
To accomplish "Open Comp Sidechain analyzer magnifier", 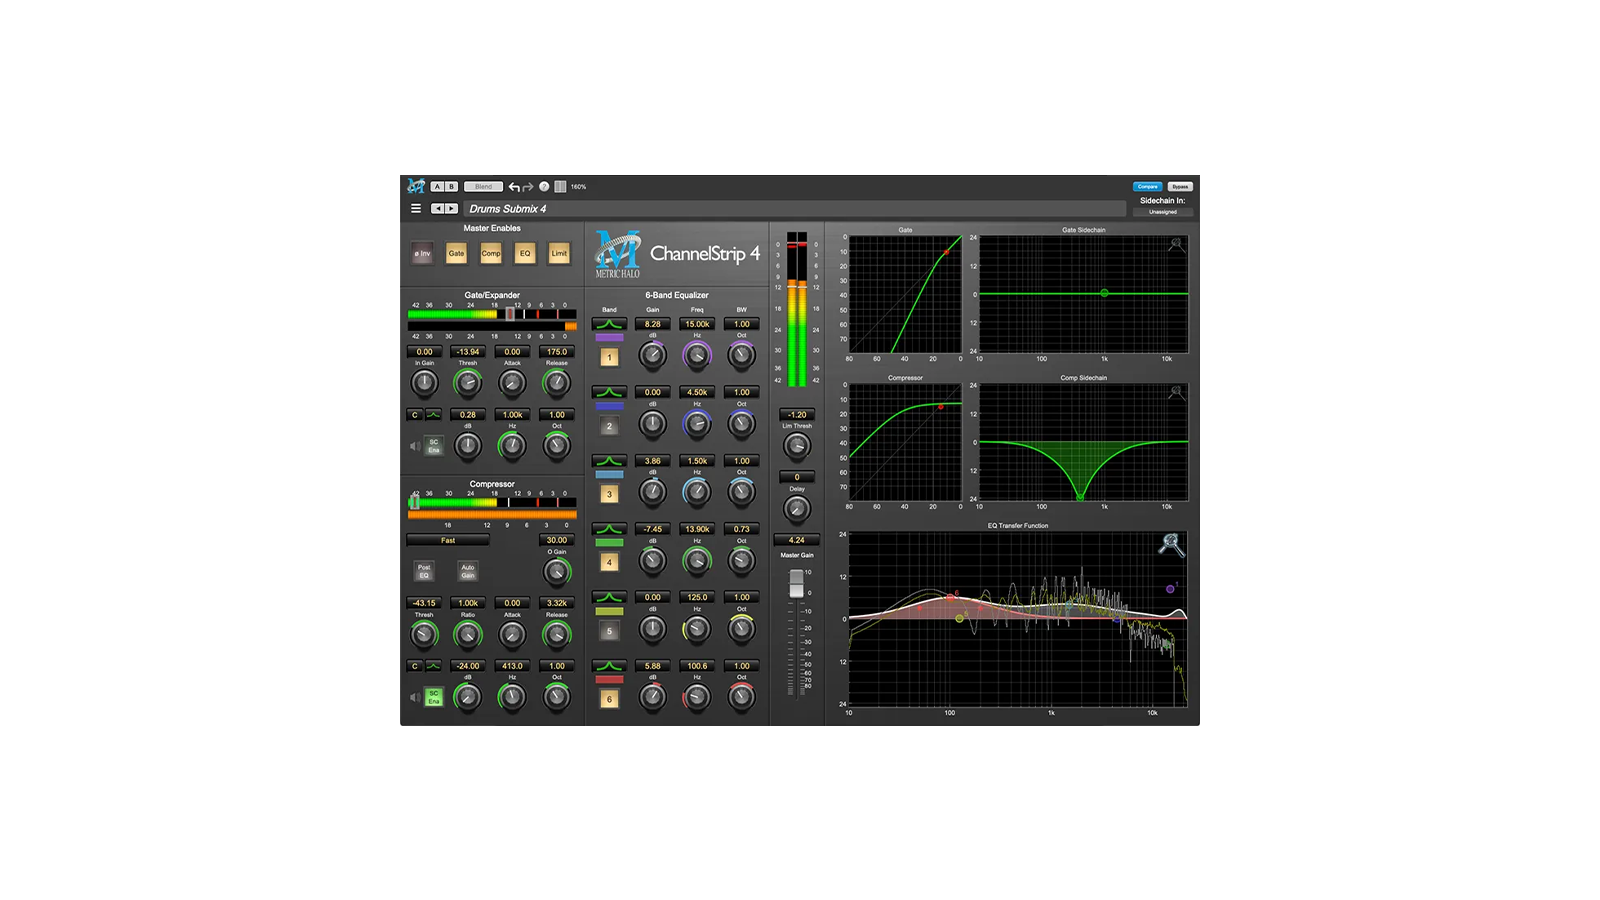I will [1176, 393].
